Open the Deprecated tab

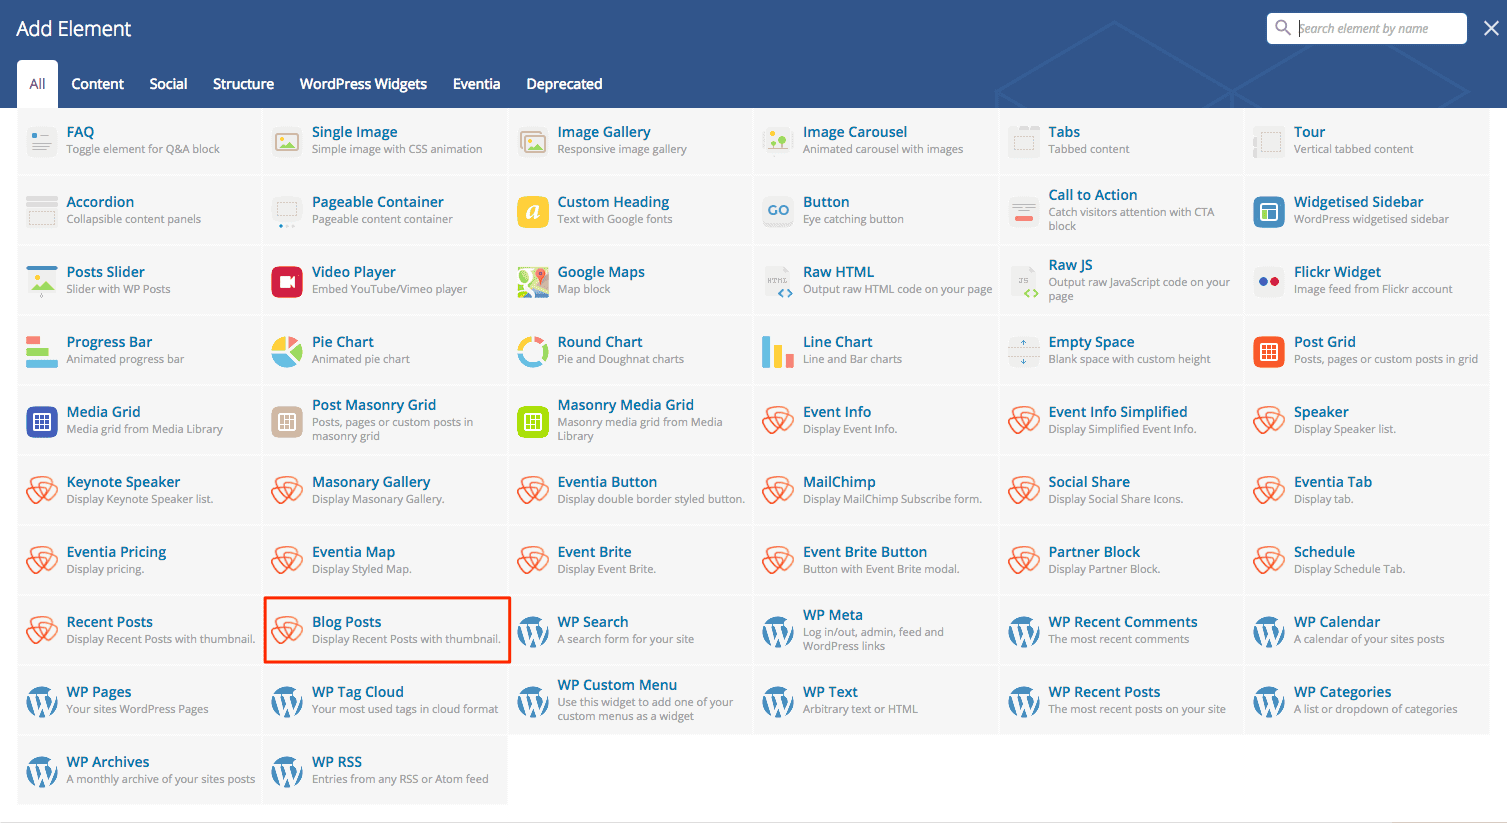[x=564, y=84]
